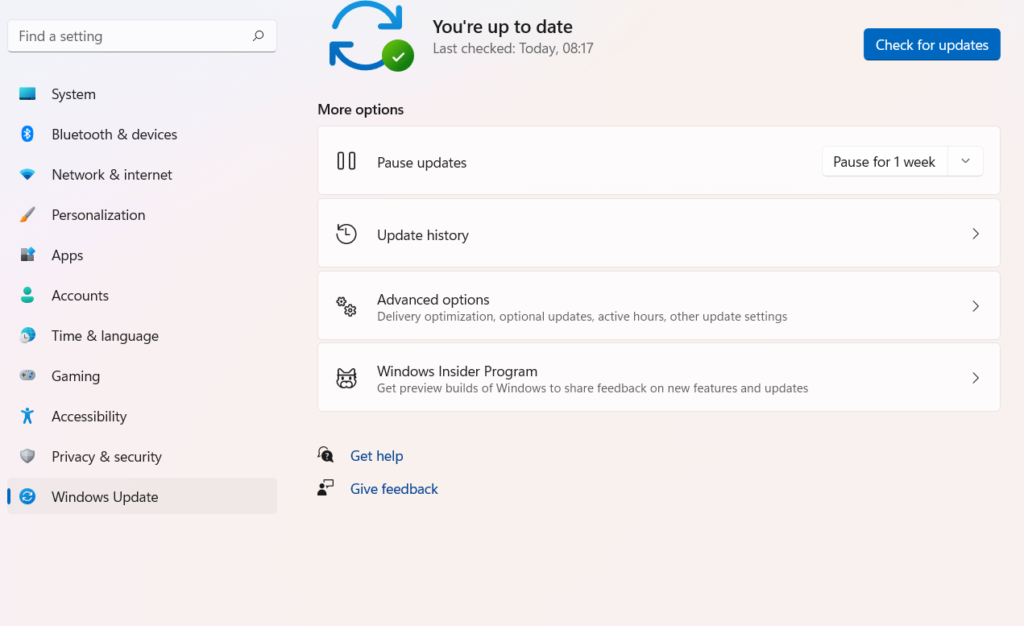Click the magnifier icon in search box
This screenshot has width=1024, height=626.
point(259,36)
